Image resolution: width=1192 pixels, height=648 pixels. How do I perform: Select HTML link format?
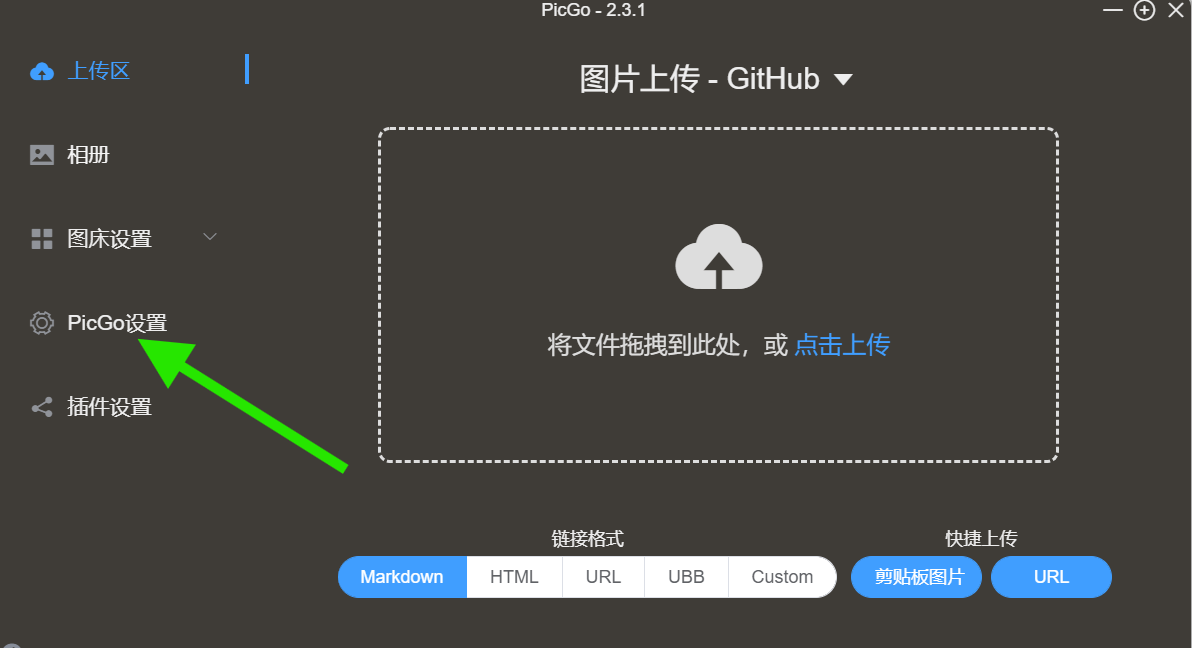(x=514, y=577)
